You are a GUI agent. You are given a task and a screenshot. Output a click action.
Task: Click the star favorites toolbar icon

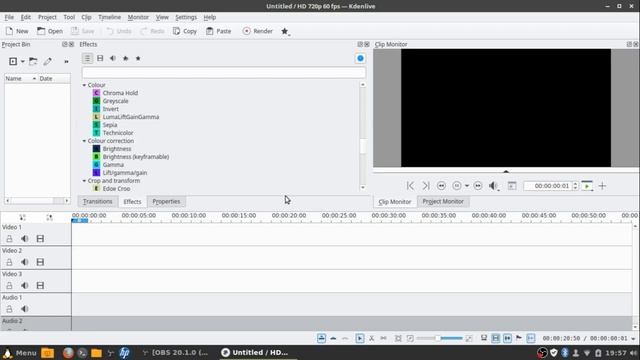(285, 31)
